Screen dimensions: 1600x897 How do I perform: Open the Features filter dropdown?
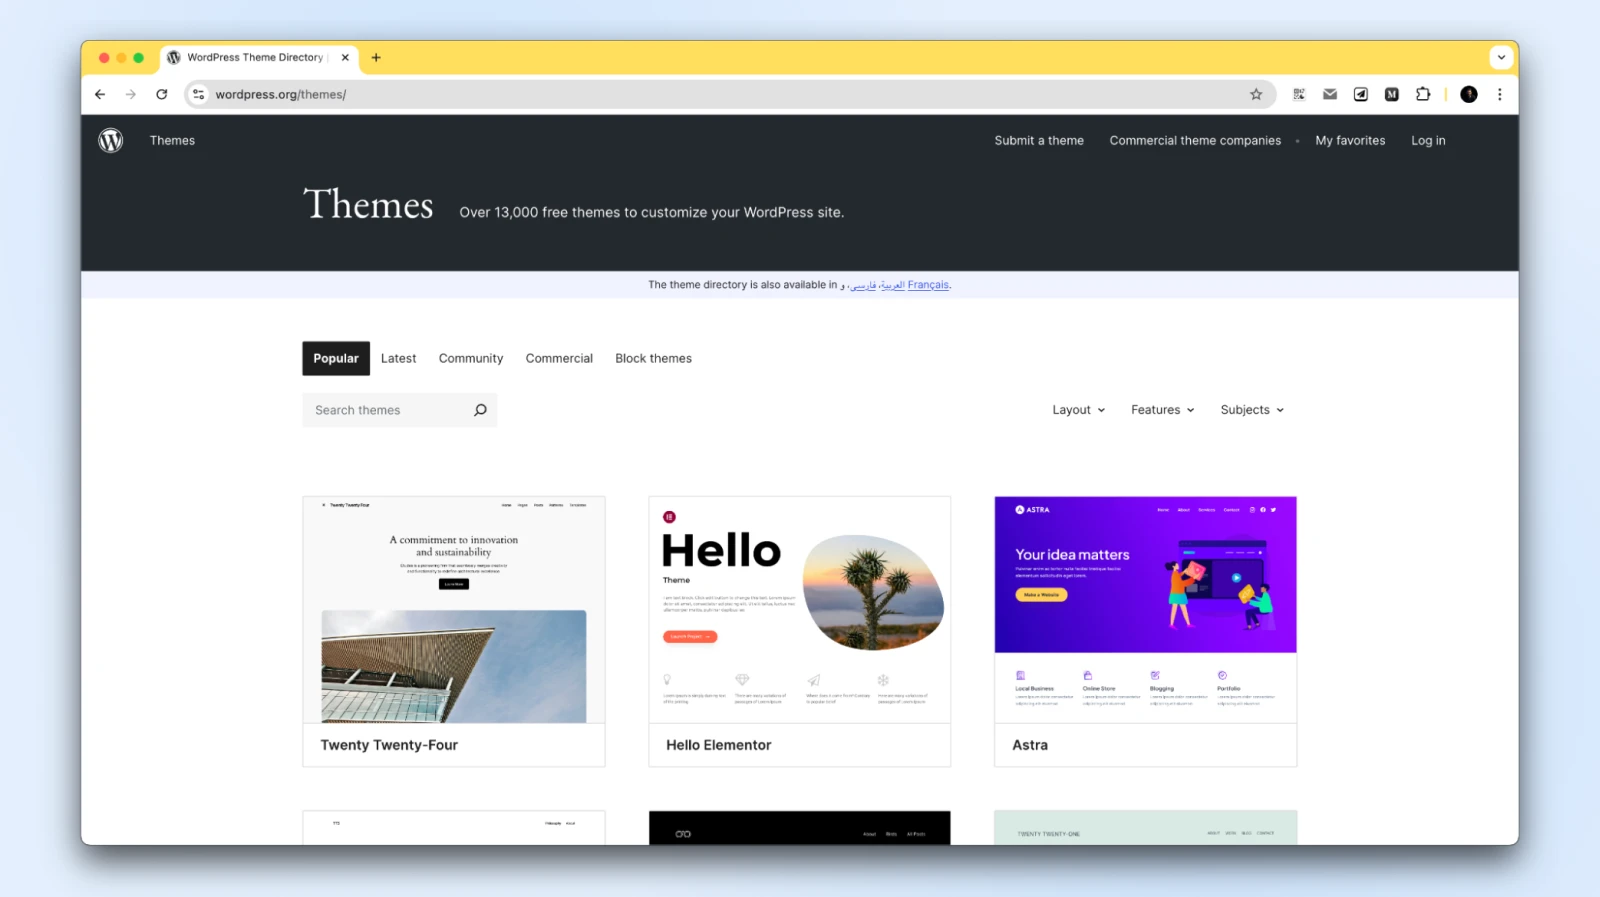click(x=1162, y=410)
